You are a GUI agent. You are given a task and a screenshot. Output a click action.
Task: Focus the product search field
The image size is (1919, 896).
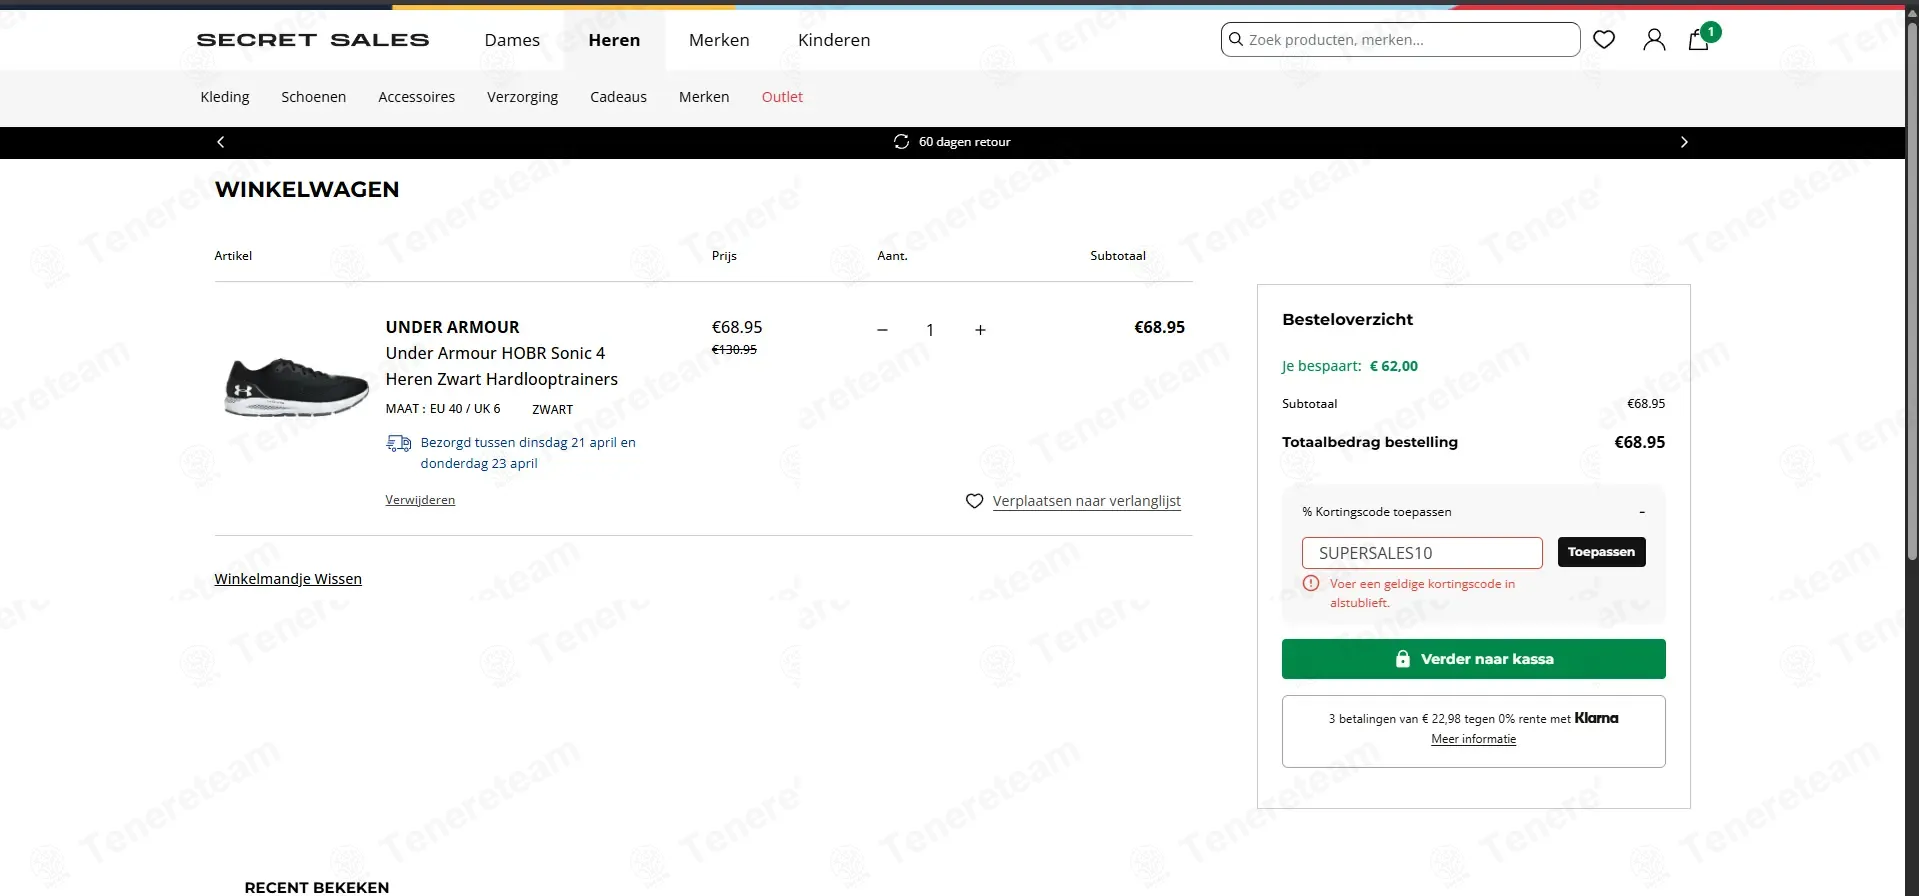click(x=1400, y=40)
